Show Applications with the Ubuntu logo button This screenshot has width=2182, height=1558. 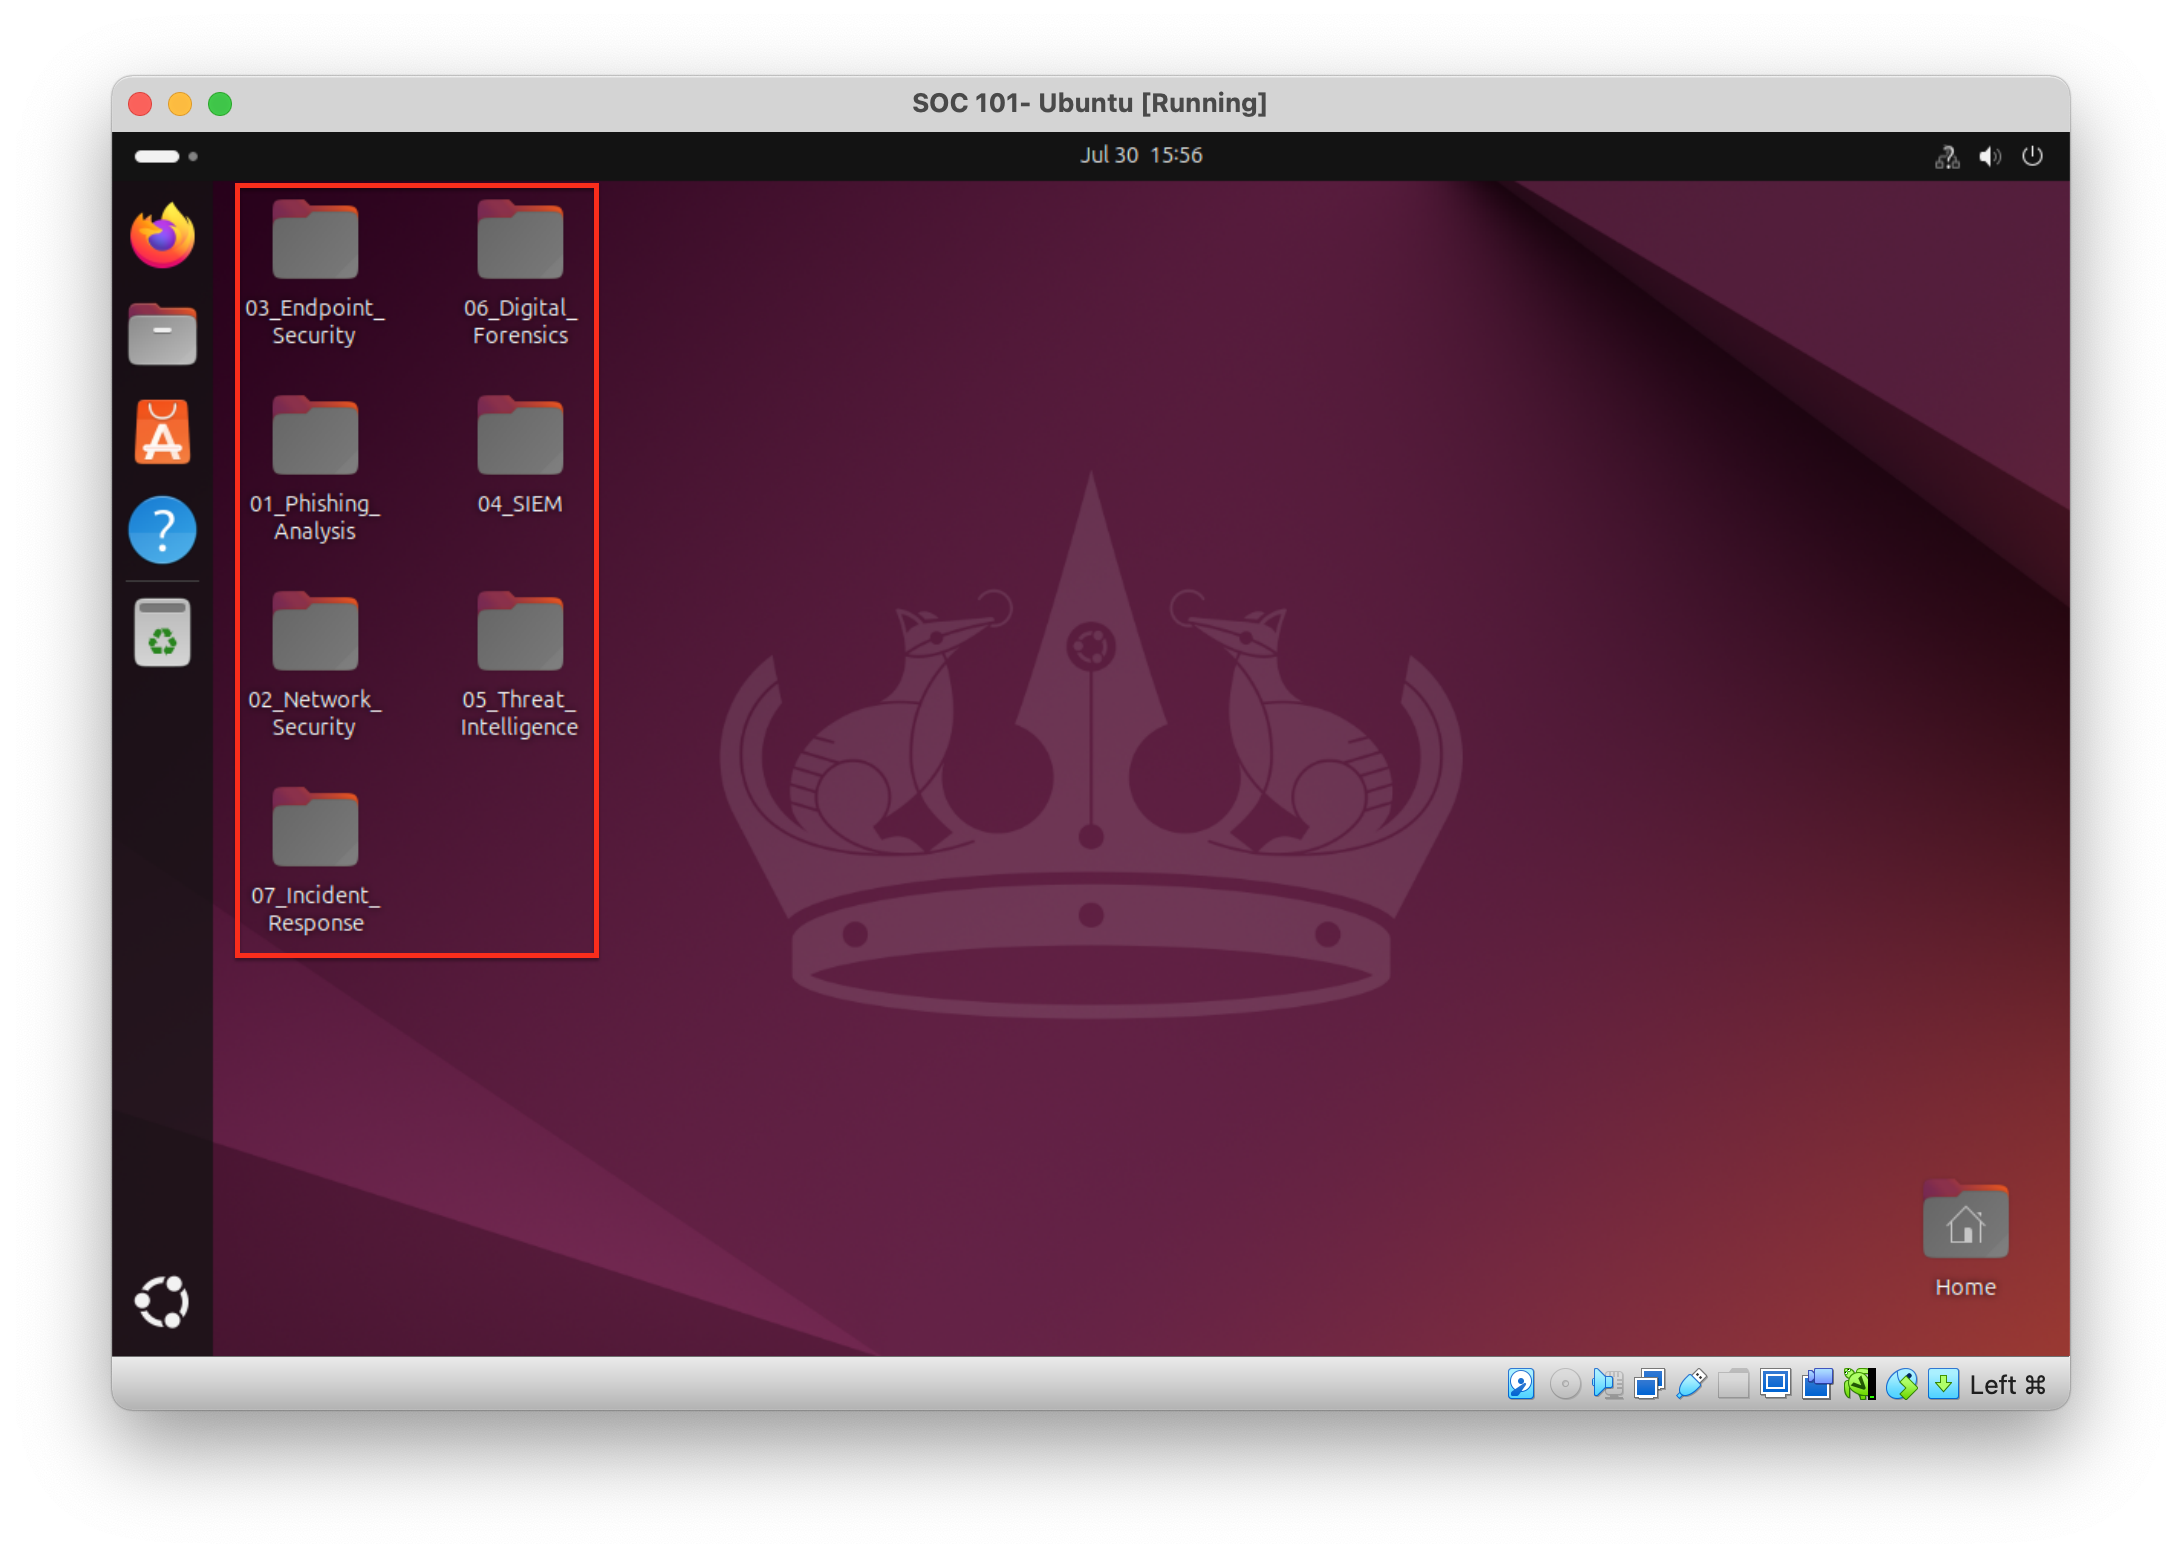pos(162,1302)
